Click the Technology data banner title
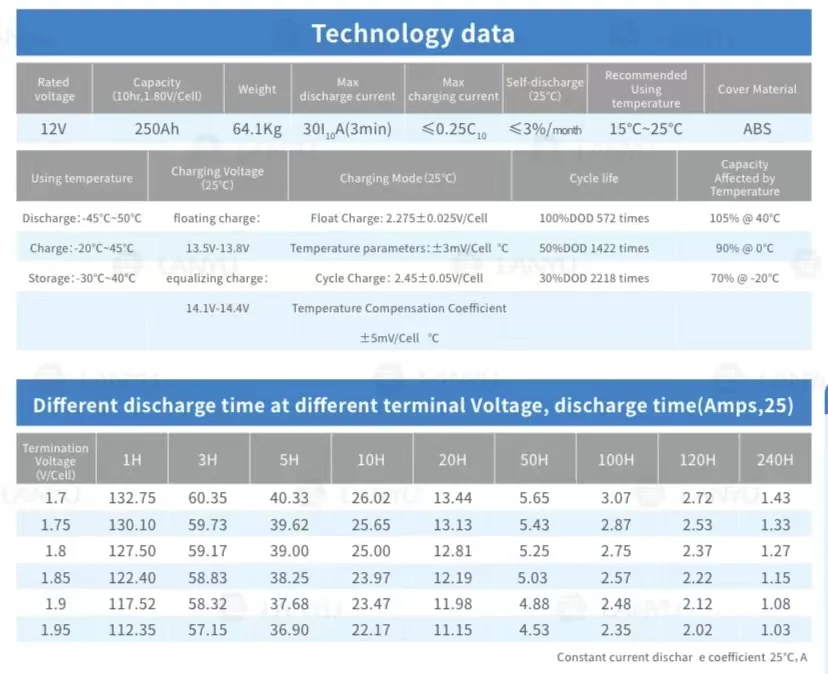Screen dimensions: 828x674 pyautogui.click(x=413, y=33)
